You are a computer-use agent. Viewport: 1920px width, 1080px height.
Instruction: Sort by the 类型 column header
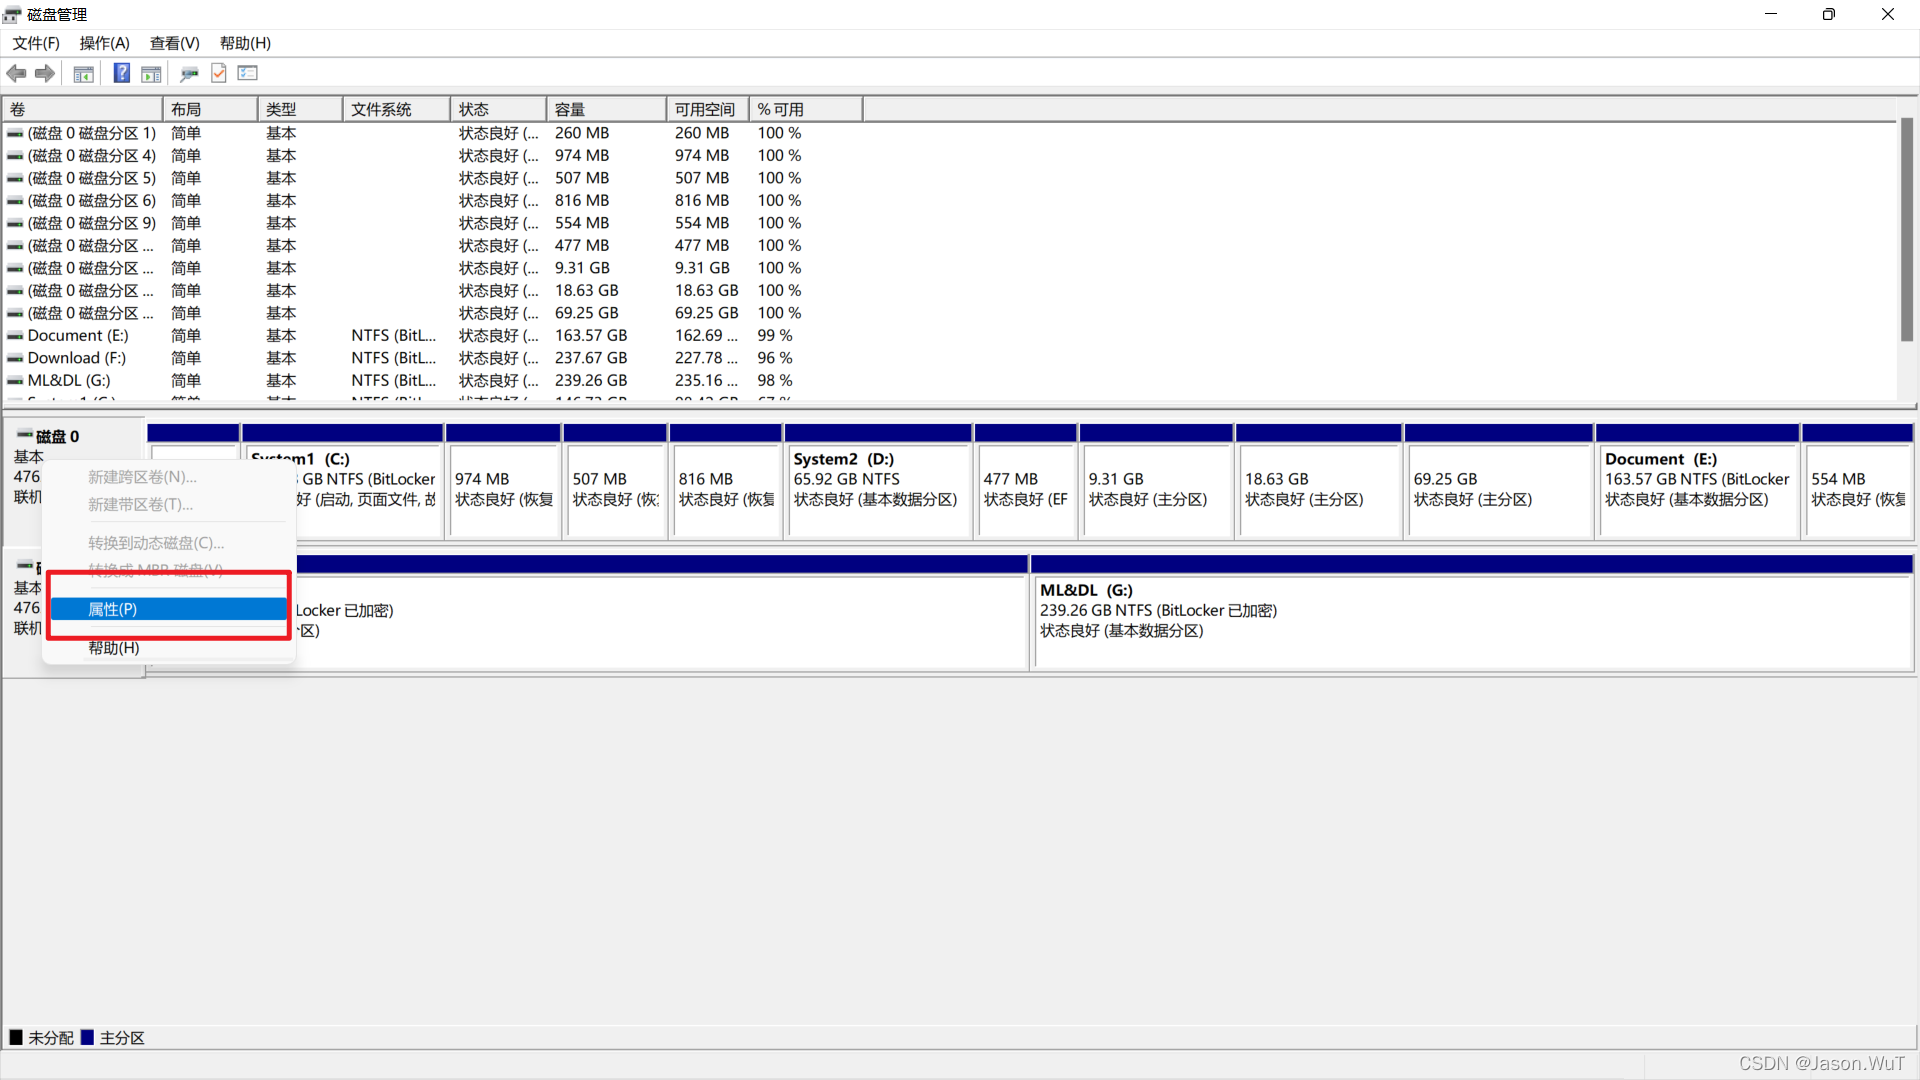tap(300, 109)
